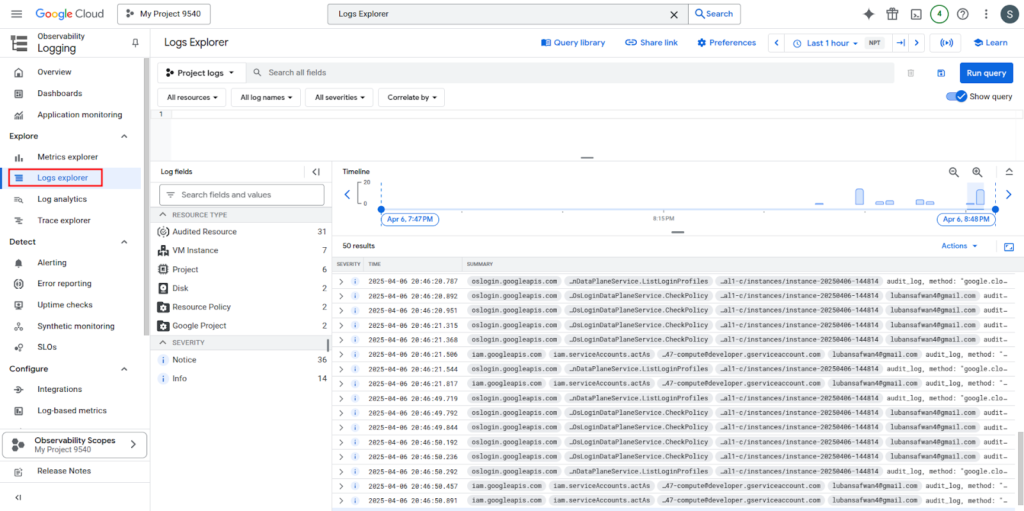1024x511 pixels.
Task: Focus the Search all fields input
Action: 571,73
